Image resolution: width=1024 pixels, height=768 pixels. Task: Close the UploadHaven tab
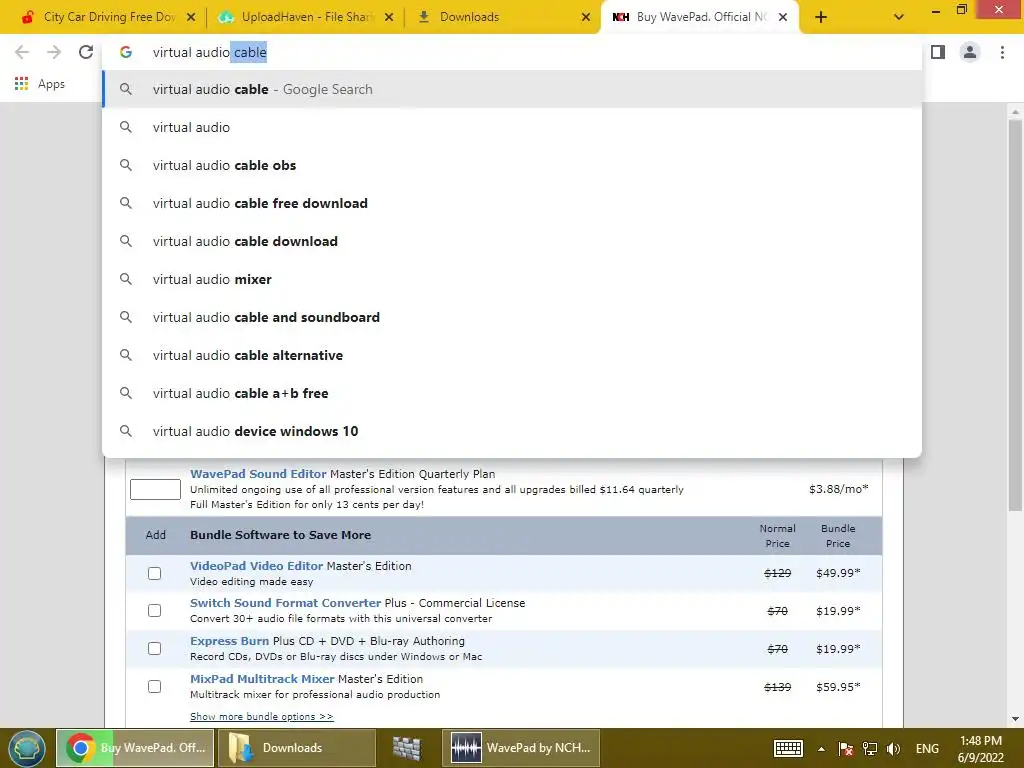[x=389, y=17]
